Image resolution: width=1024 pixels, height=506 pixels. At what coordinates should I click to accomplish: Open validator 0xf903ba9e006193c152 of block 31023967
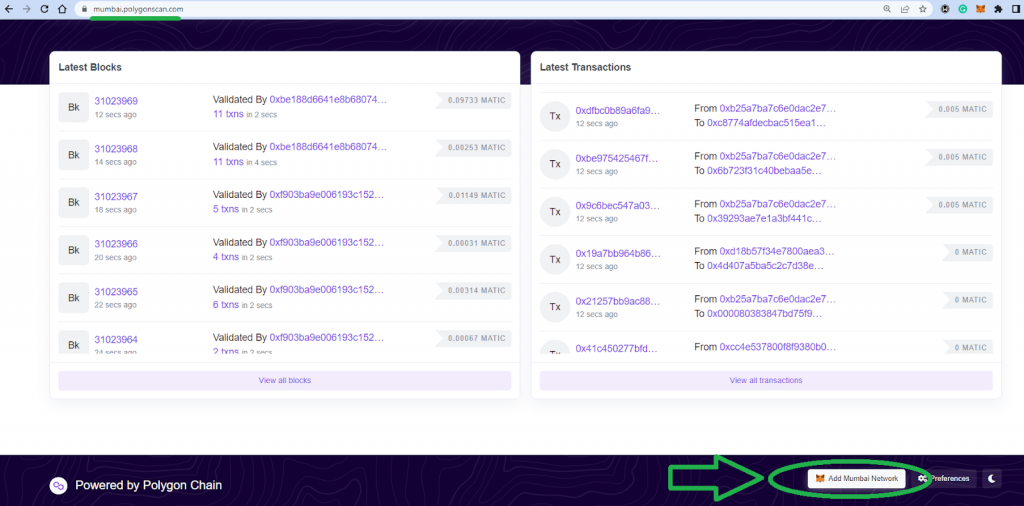click(x=327, y=195)
